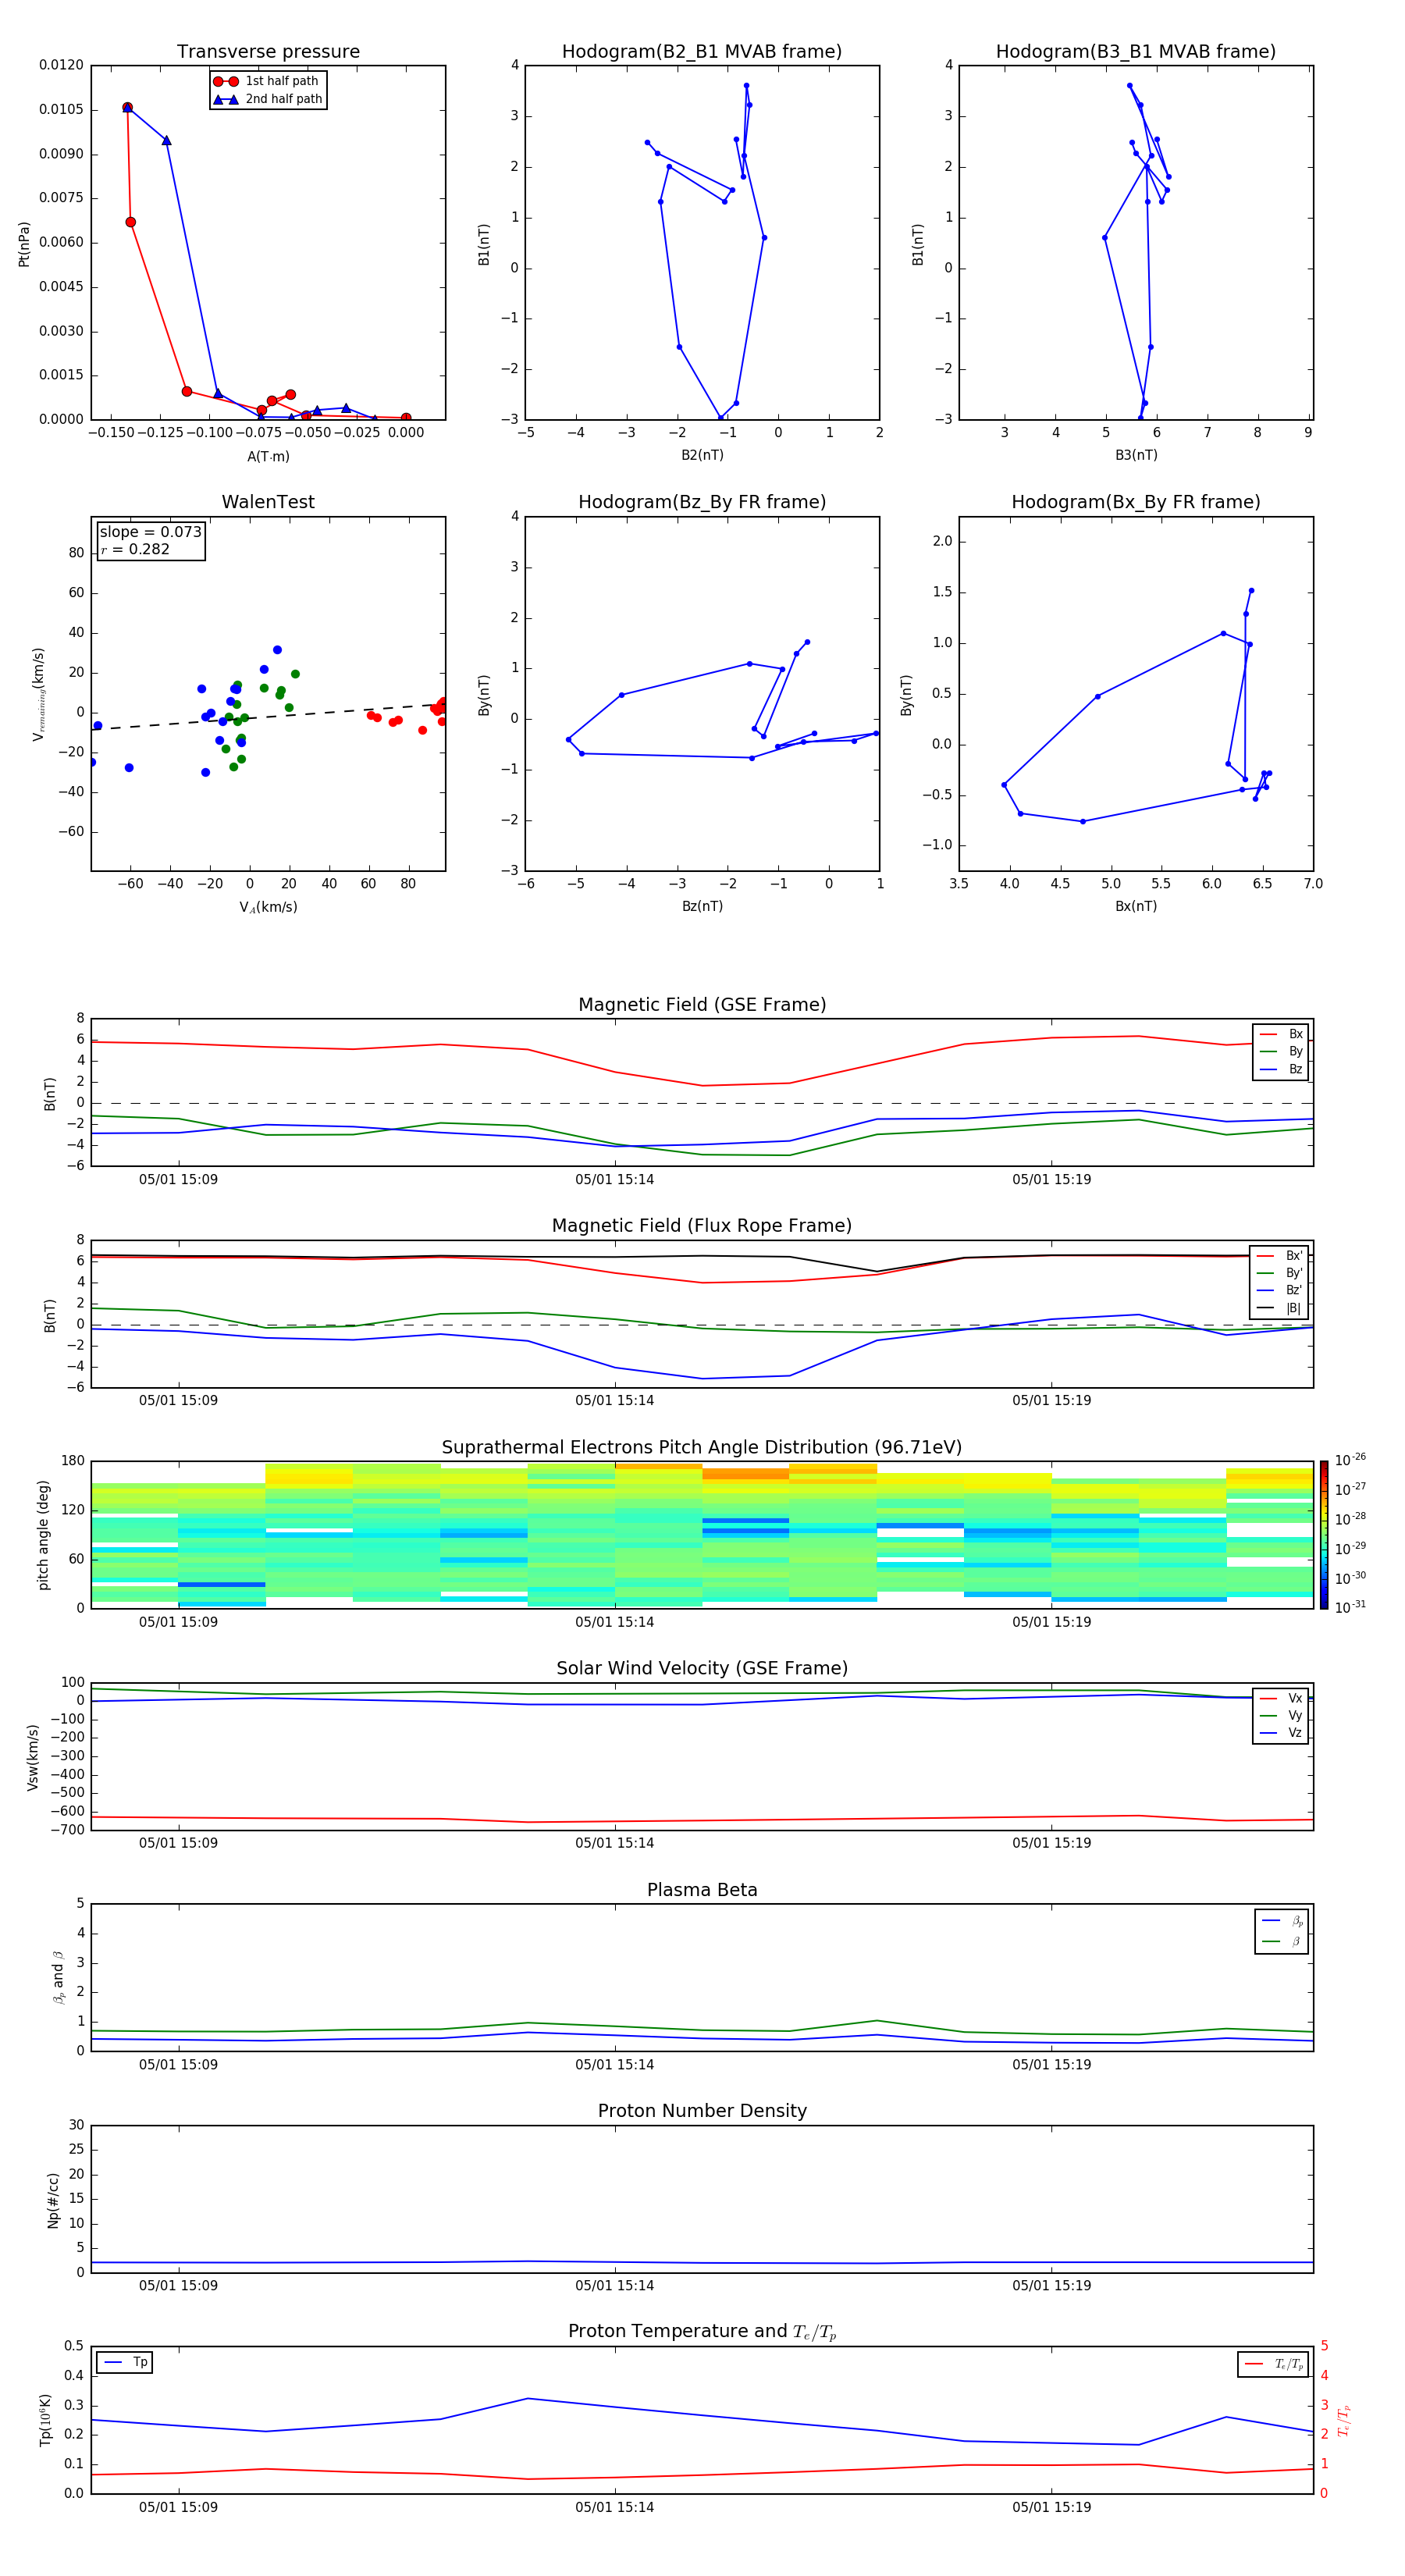Click the "pitch angle (deg)" axis label

coord(43,1535)
